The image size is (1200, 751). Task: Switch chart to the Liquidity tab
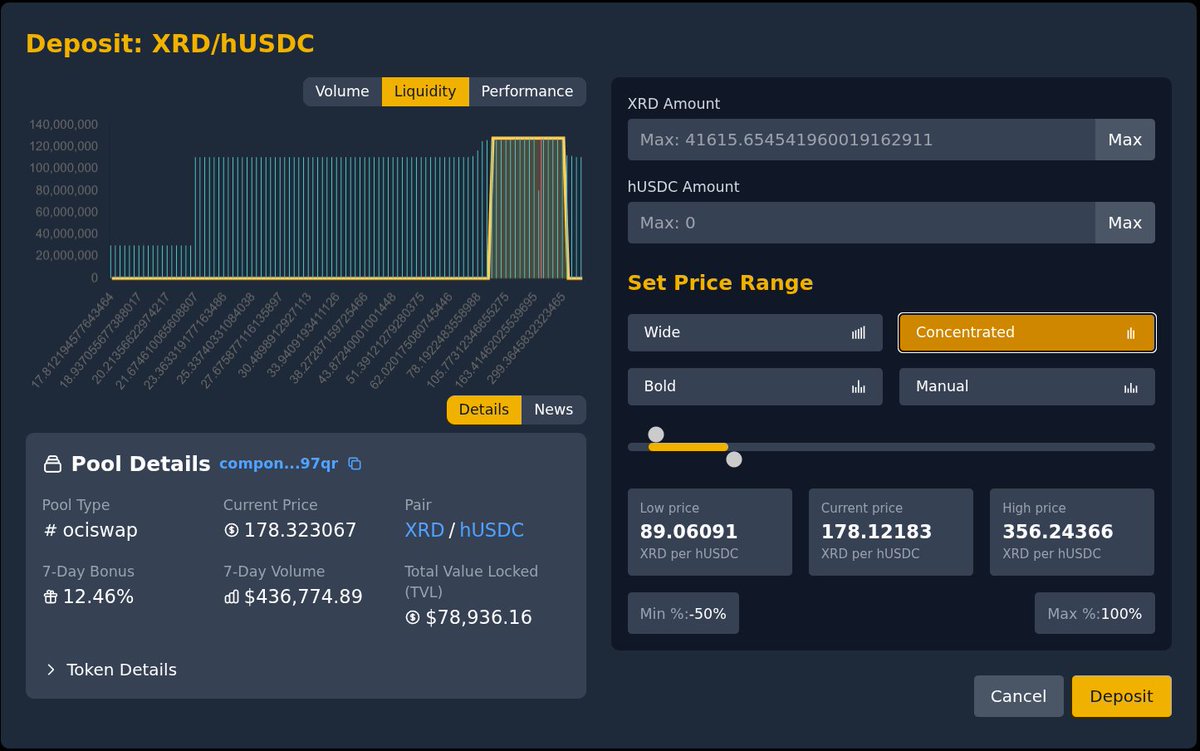click(425, 91)
